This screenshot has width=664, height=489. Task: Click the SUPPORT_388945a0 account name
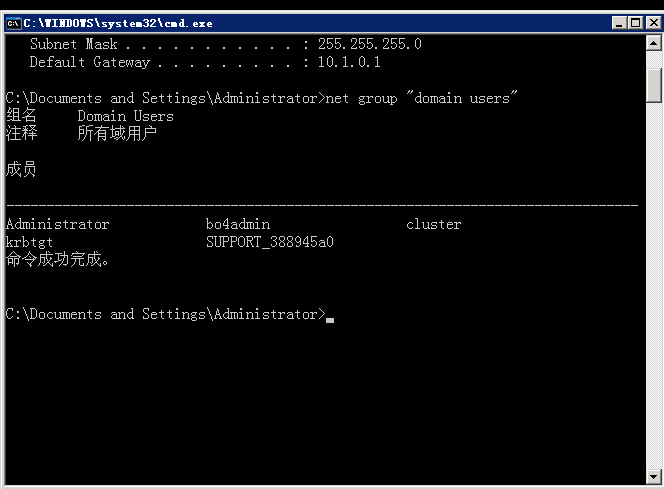(x=270, y=242)
